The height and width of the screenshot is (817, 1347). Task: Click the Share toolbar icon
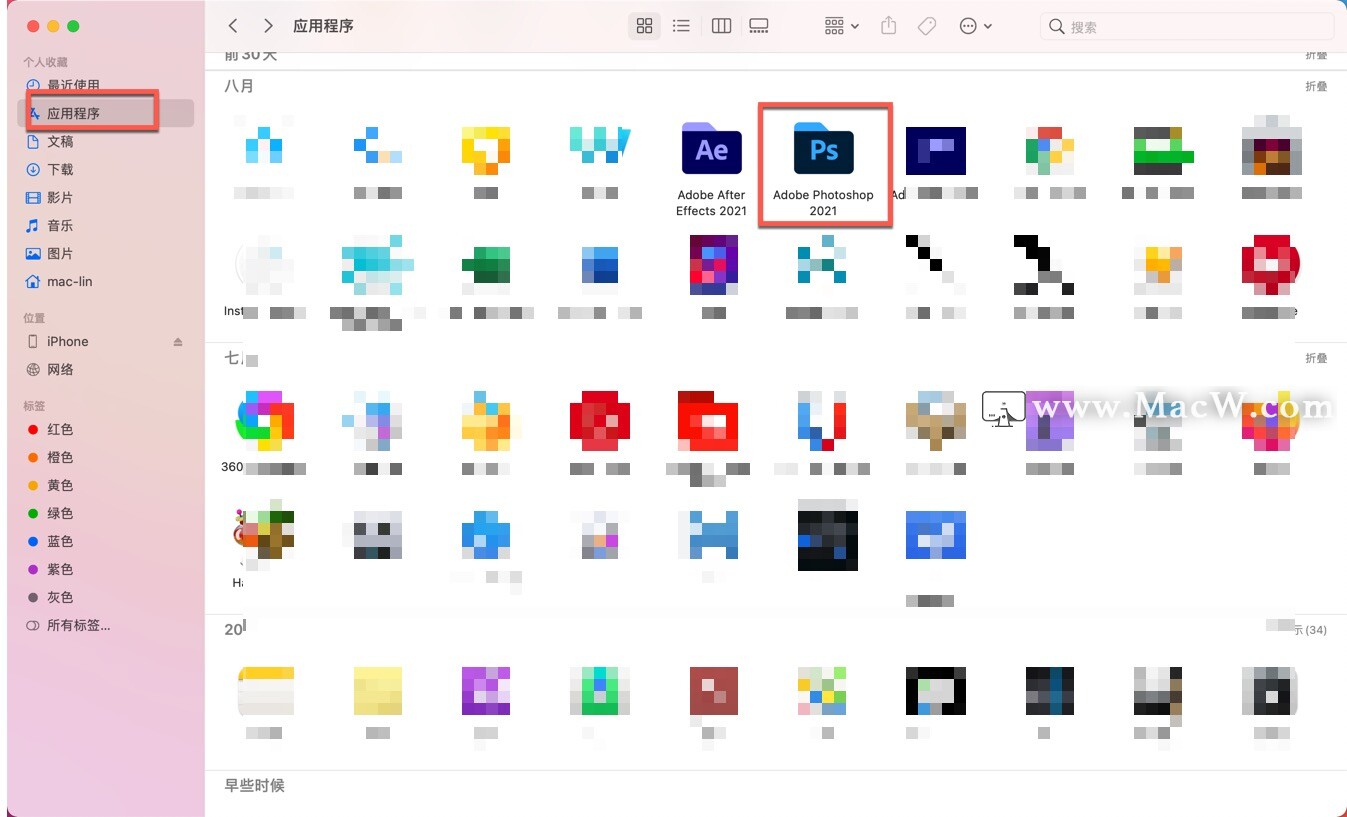(x=889, y=26)
